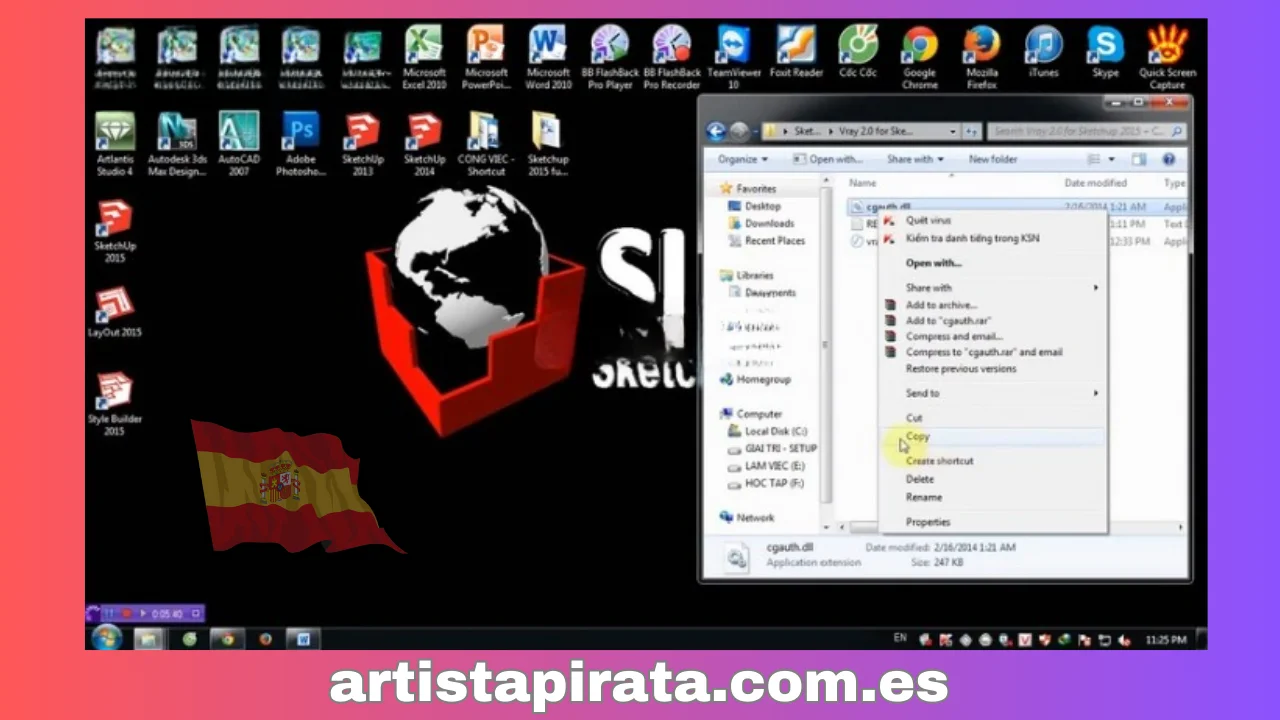Select CONG VIEC - Shortcut folder icon
The width and height of the screenshot is (1280, 720).
(x=486, y=144)
